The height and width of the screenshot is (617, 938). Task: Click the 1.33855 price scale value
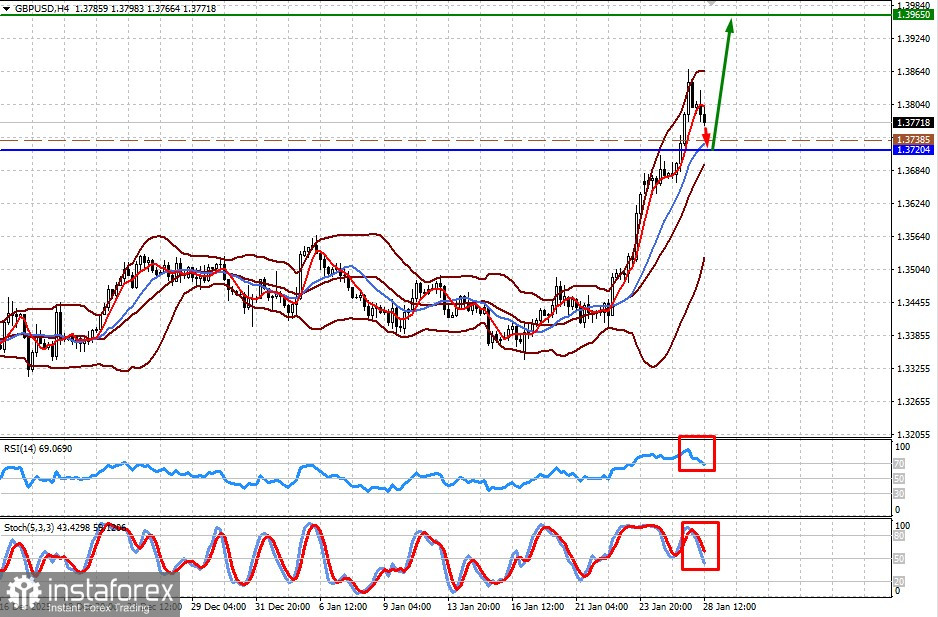913,336
